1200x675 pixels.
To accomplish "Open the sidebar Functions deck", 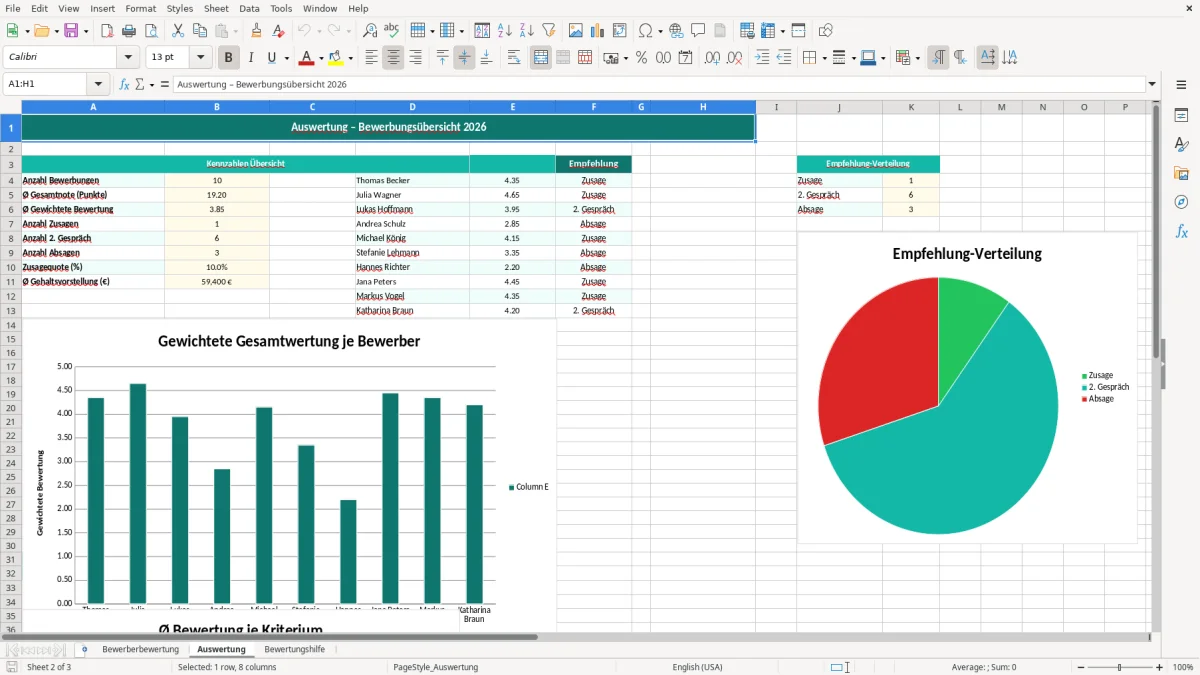I will click(x=1181, y=231).
